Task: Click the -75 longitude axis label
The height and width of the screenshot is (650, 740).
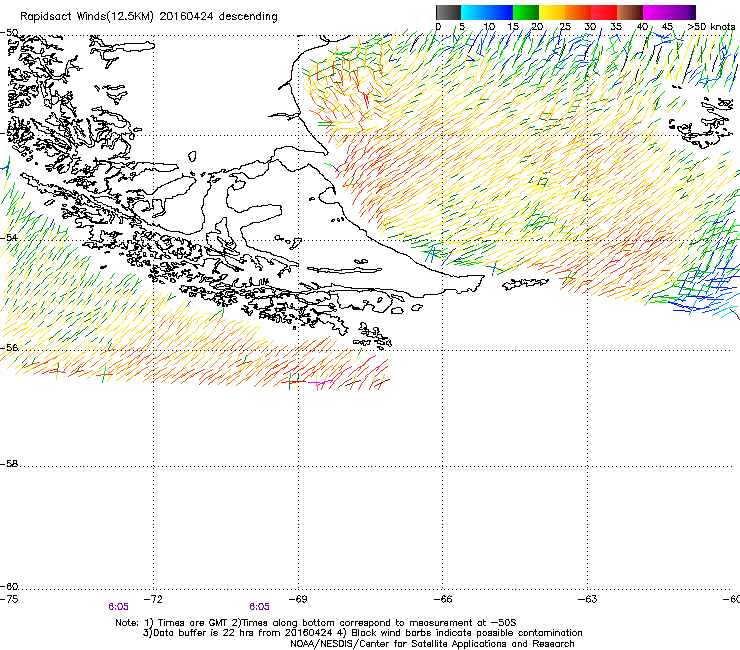Action: click(9, 599)
